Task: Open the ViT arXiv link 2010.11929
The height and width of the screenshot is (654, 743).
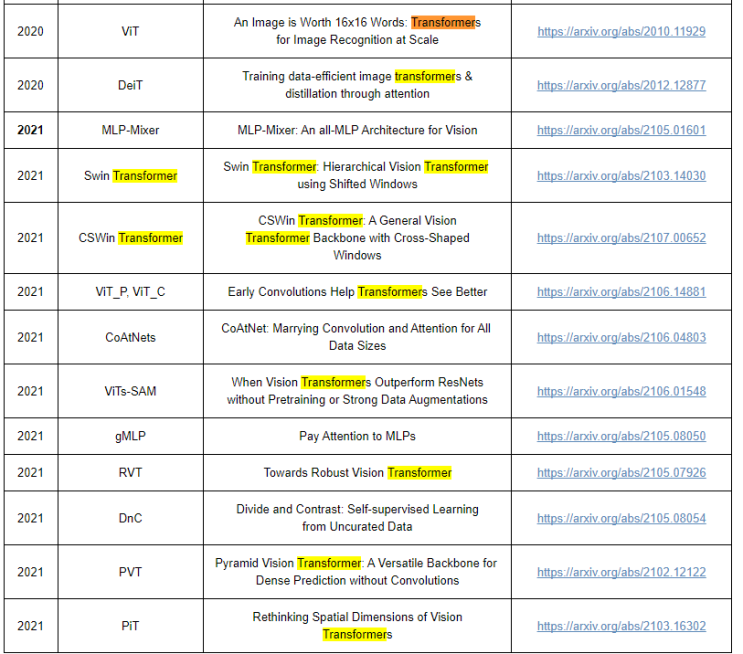Action: tap(621, 31)
